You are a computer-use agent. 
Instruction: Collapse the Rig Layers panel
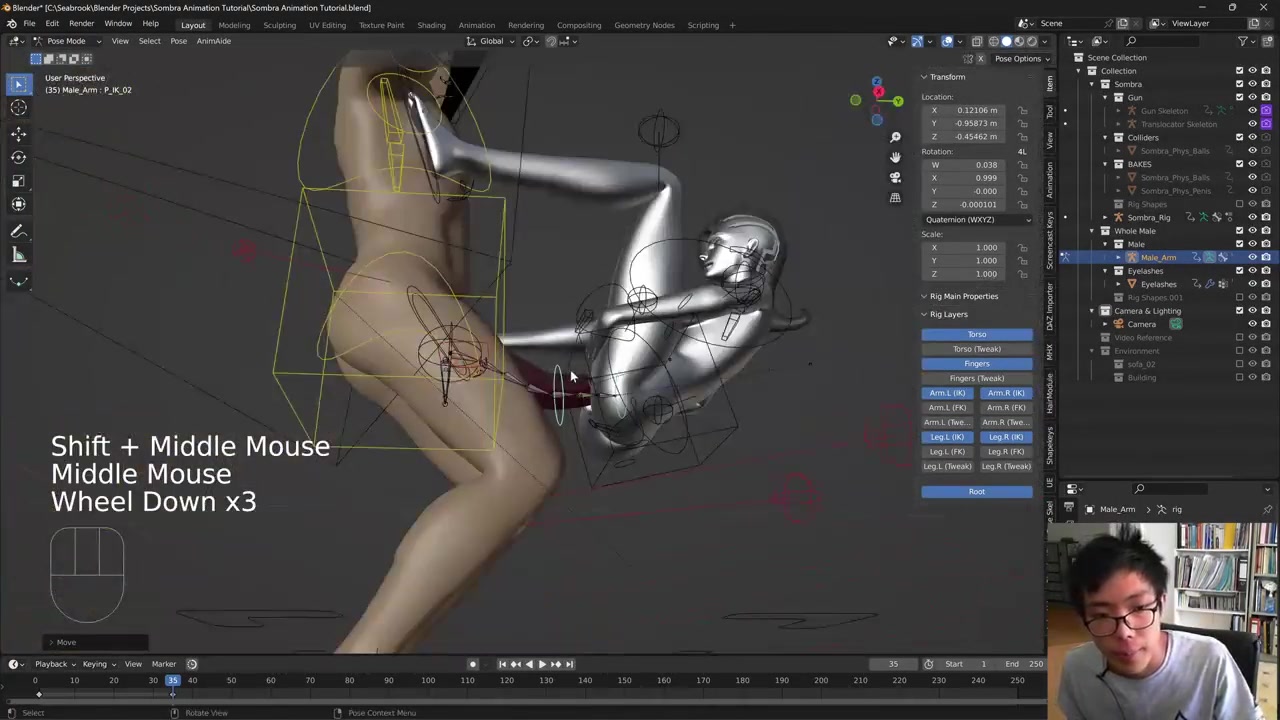(x=948, y=314)
